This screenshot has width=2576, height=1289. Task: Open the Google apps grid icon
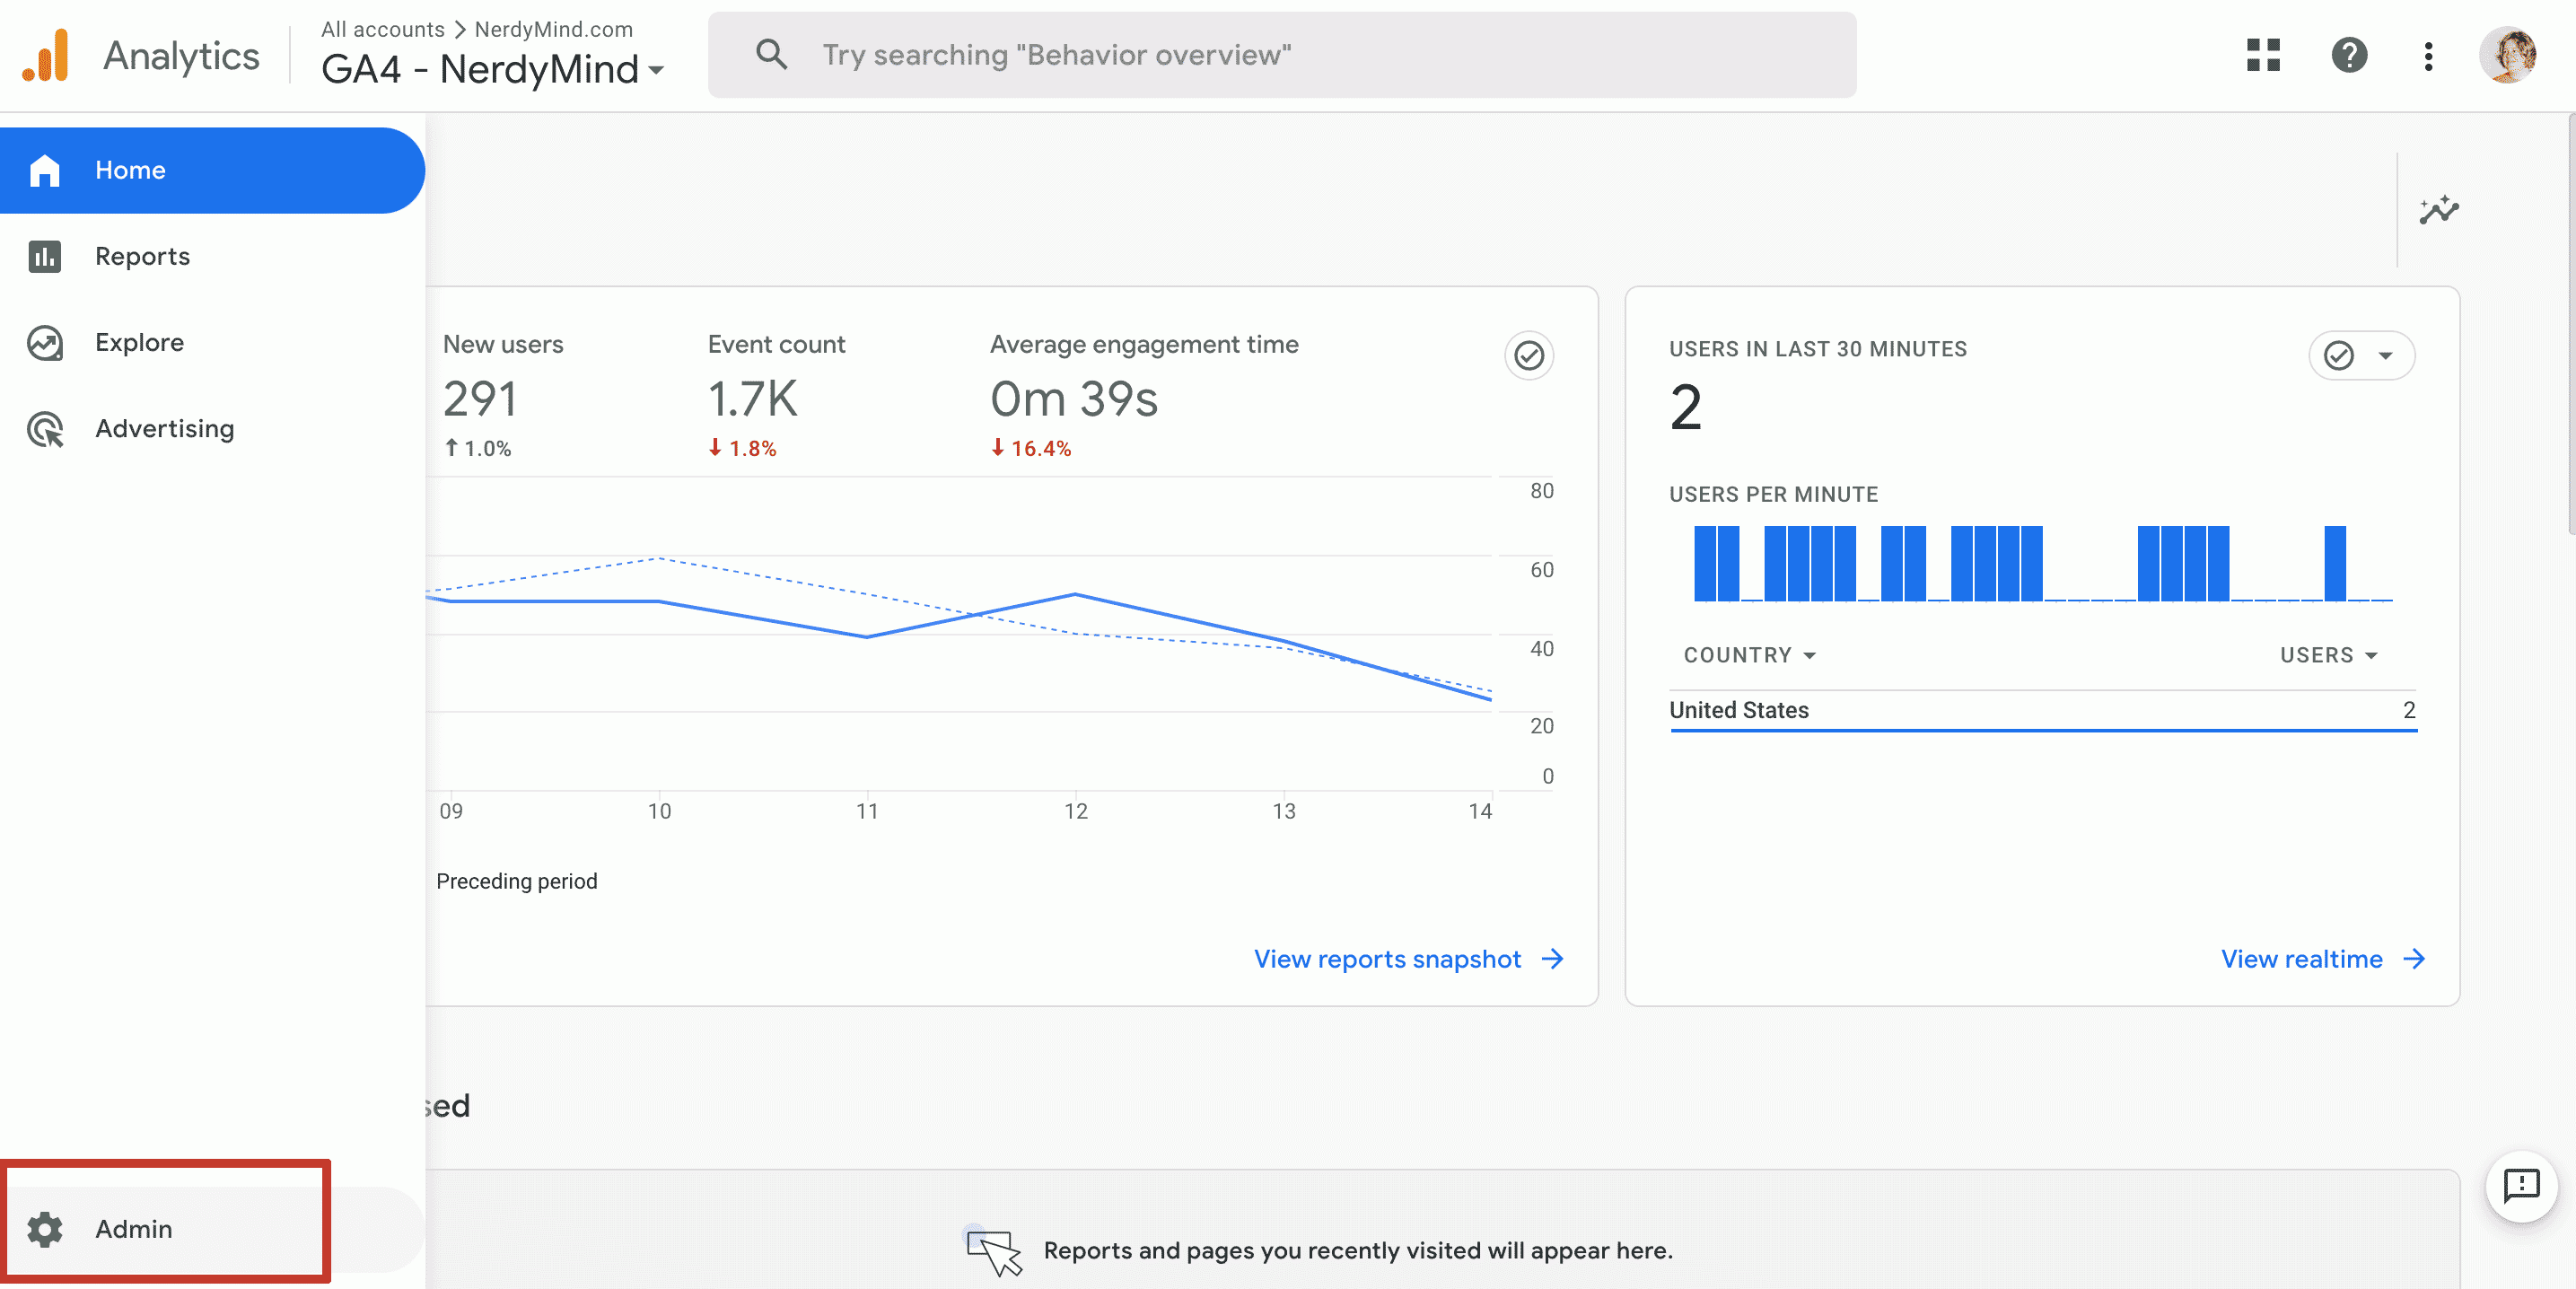click(2263, 55)
